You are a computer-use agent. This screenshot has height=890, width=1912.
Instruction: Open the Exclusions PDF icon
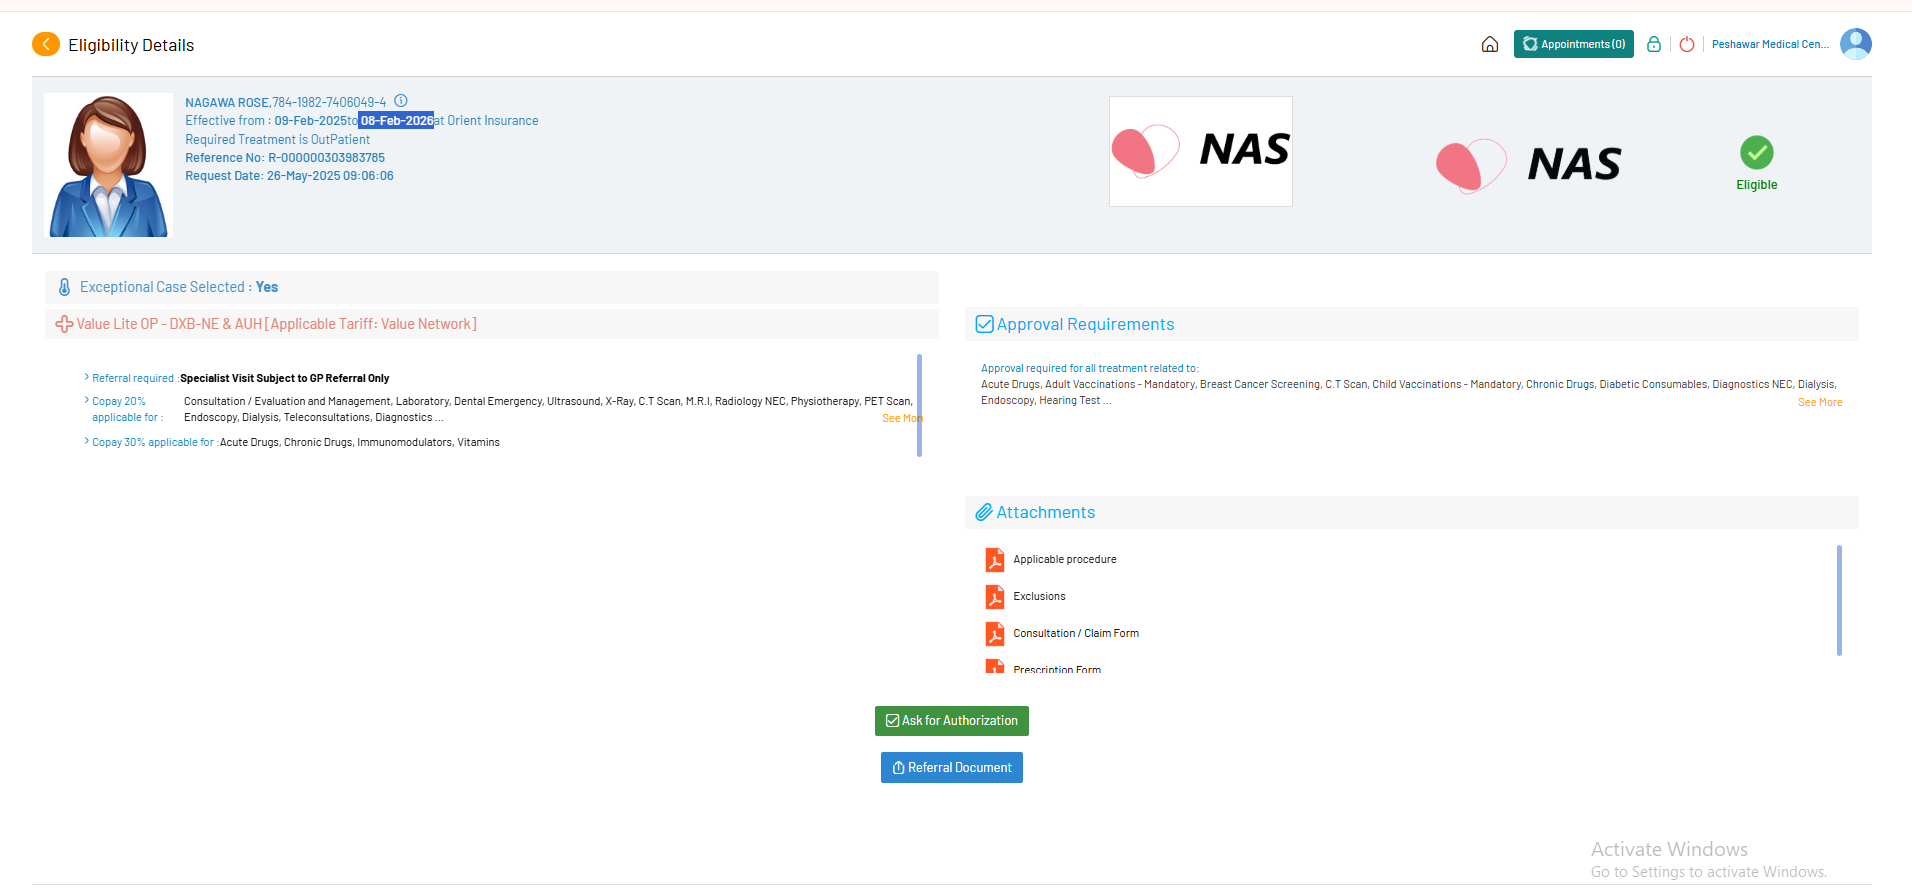tap(995, 597)
